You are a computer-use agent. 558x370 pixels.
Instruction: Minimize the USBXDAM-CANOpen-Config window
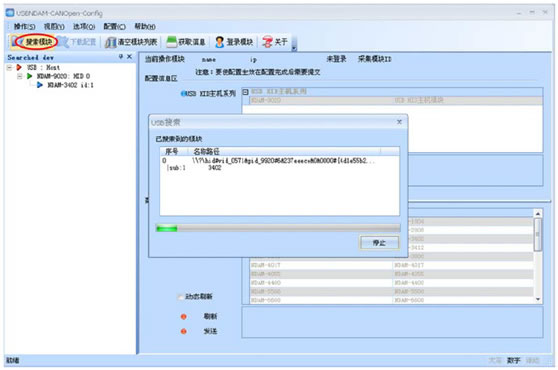click(519, 13)
